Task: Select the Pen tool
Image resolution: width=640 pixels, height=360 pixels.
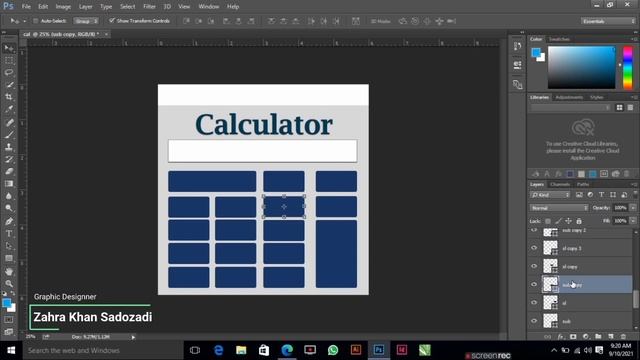Action: [9, 221]
